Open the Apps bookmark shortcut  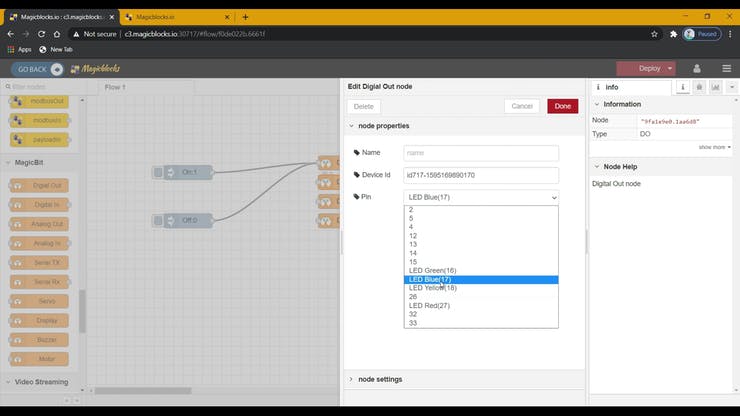click(19, 49)
